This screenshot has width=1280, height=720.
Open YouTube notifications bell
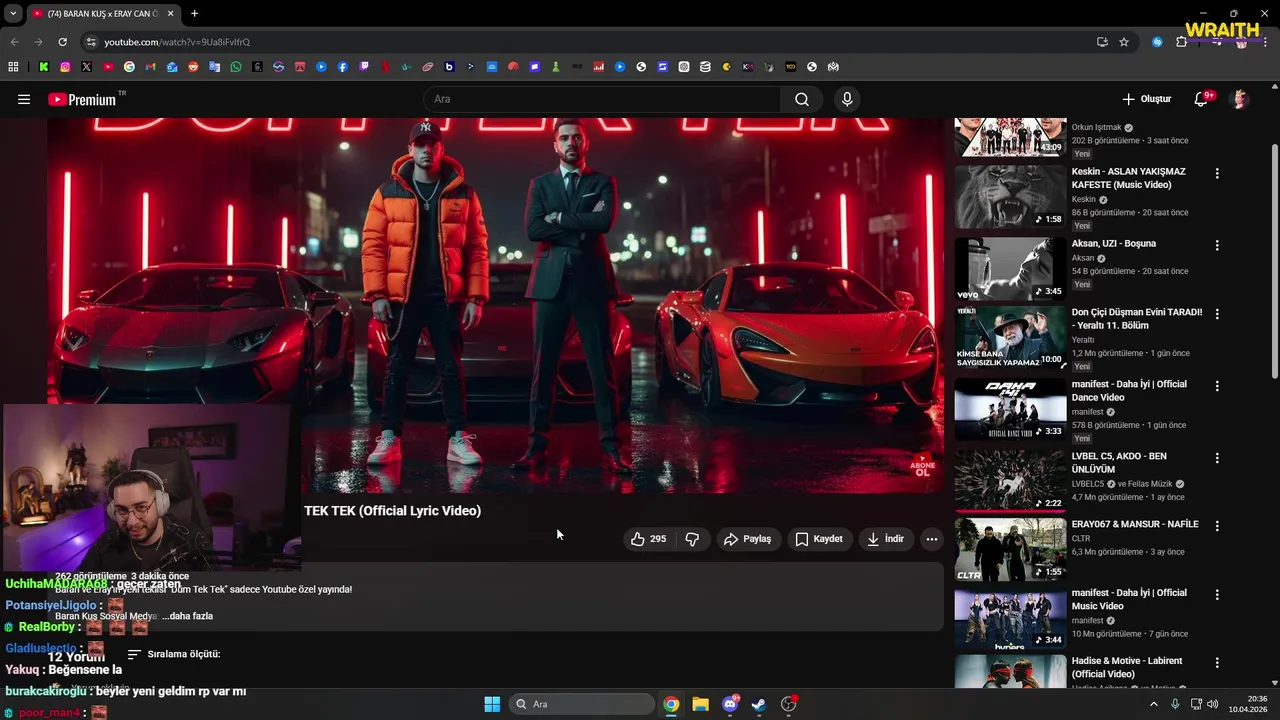1201,99
